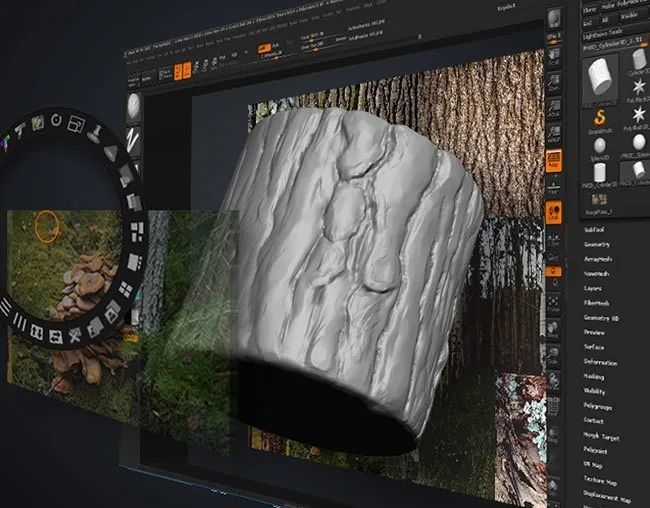
Task: Click the Actual size icon
Action: tap(554, 107)
